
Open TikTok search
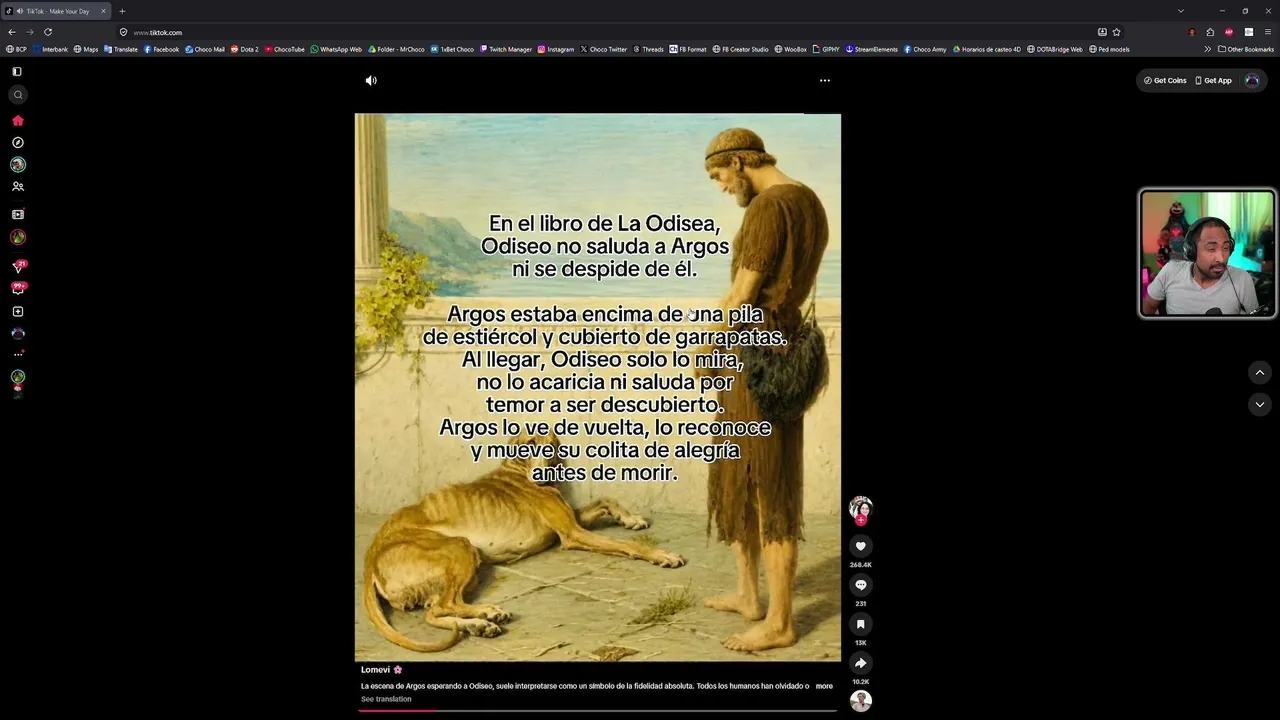point(17,95)
